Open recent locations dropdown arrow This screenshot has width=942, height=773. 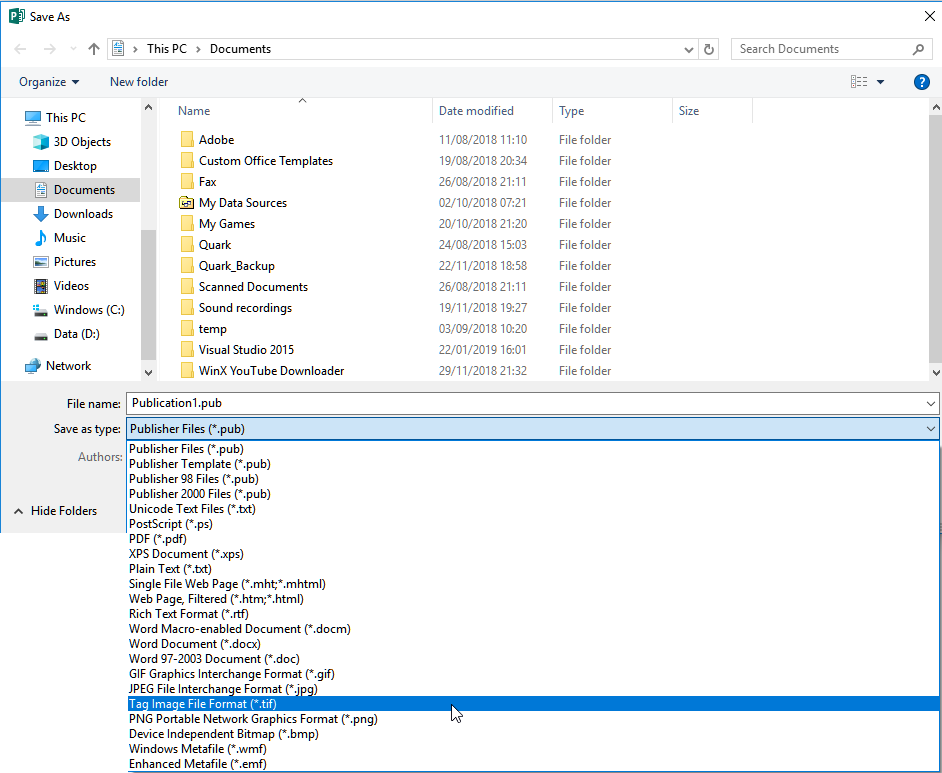tap(73, 49)
